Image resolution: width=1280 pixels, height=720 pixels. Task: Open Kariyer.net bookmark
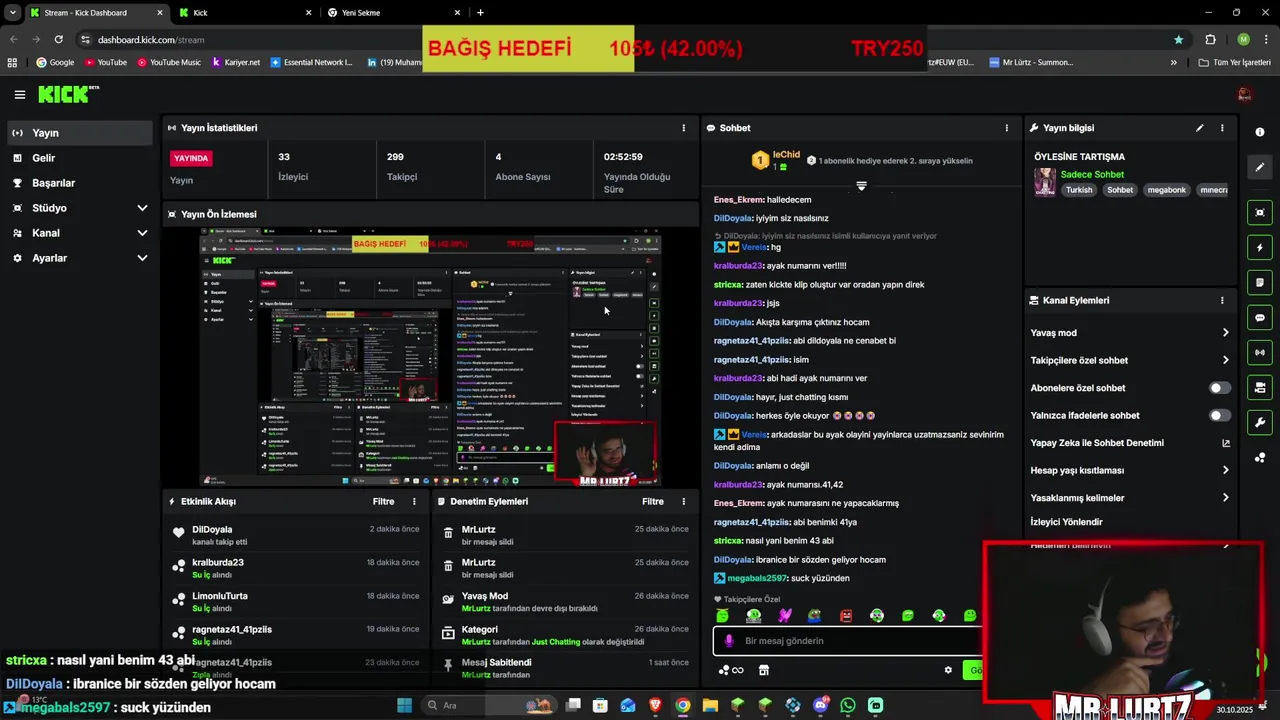coord(235,62)
